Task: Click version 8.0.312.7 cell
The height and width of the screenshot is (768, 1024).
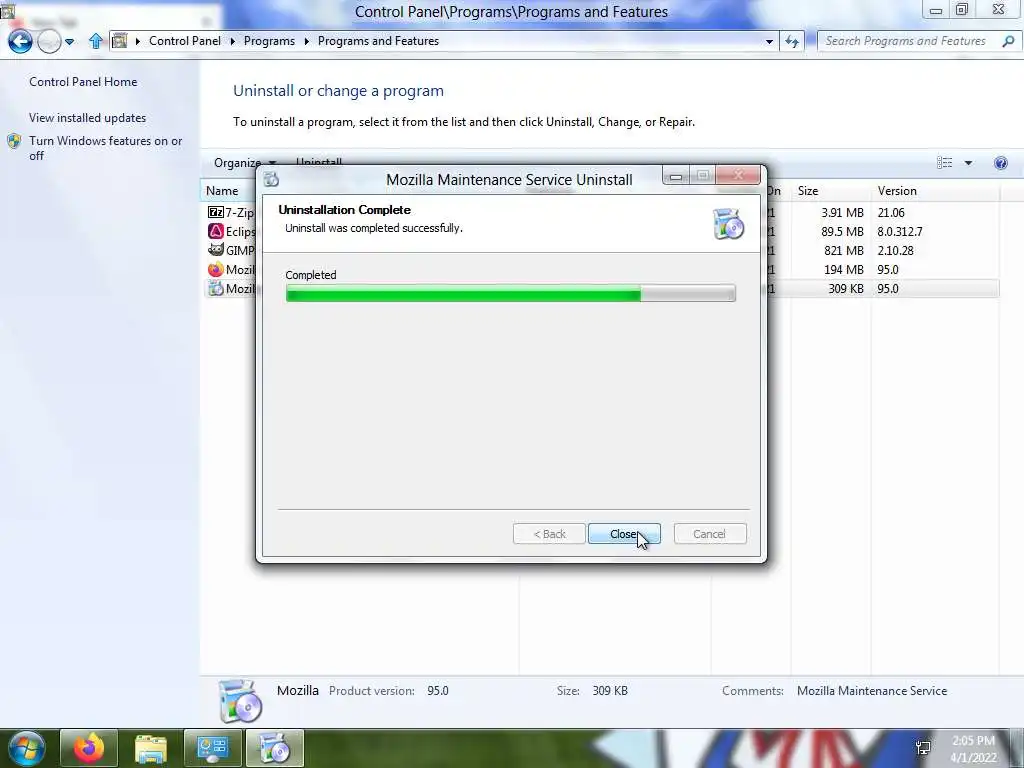Action: click(900, 231)
